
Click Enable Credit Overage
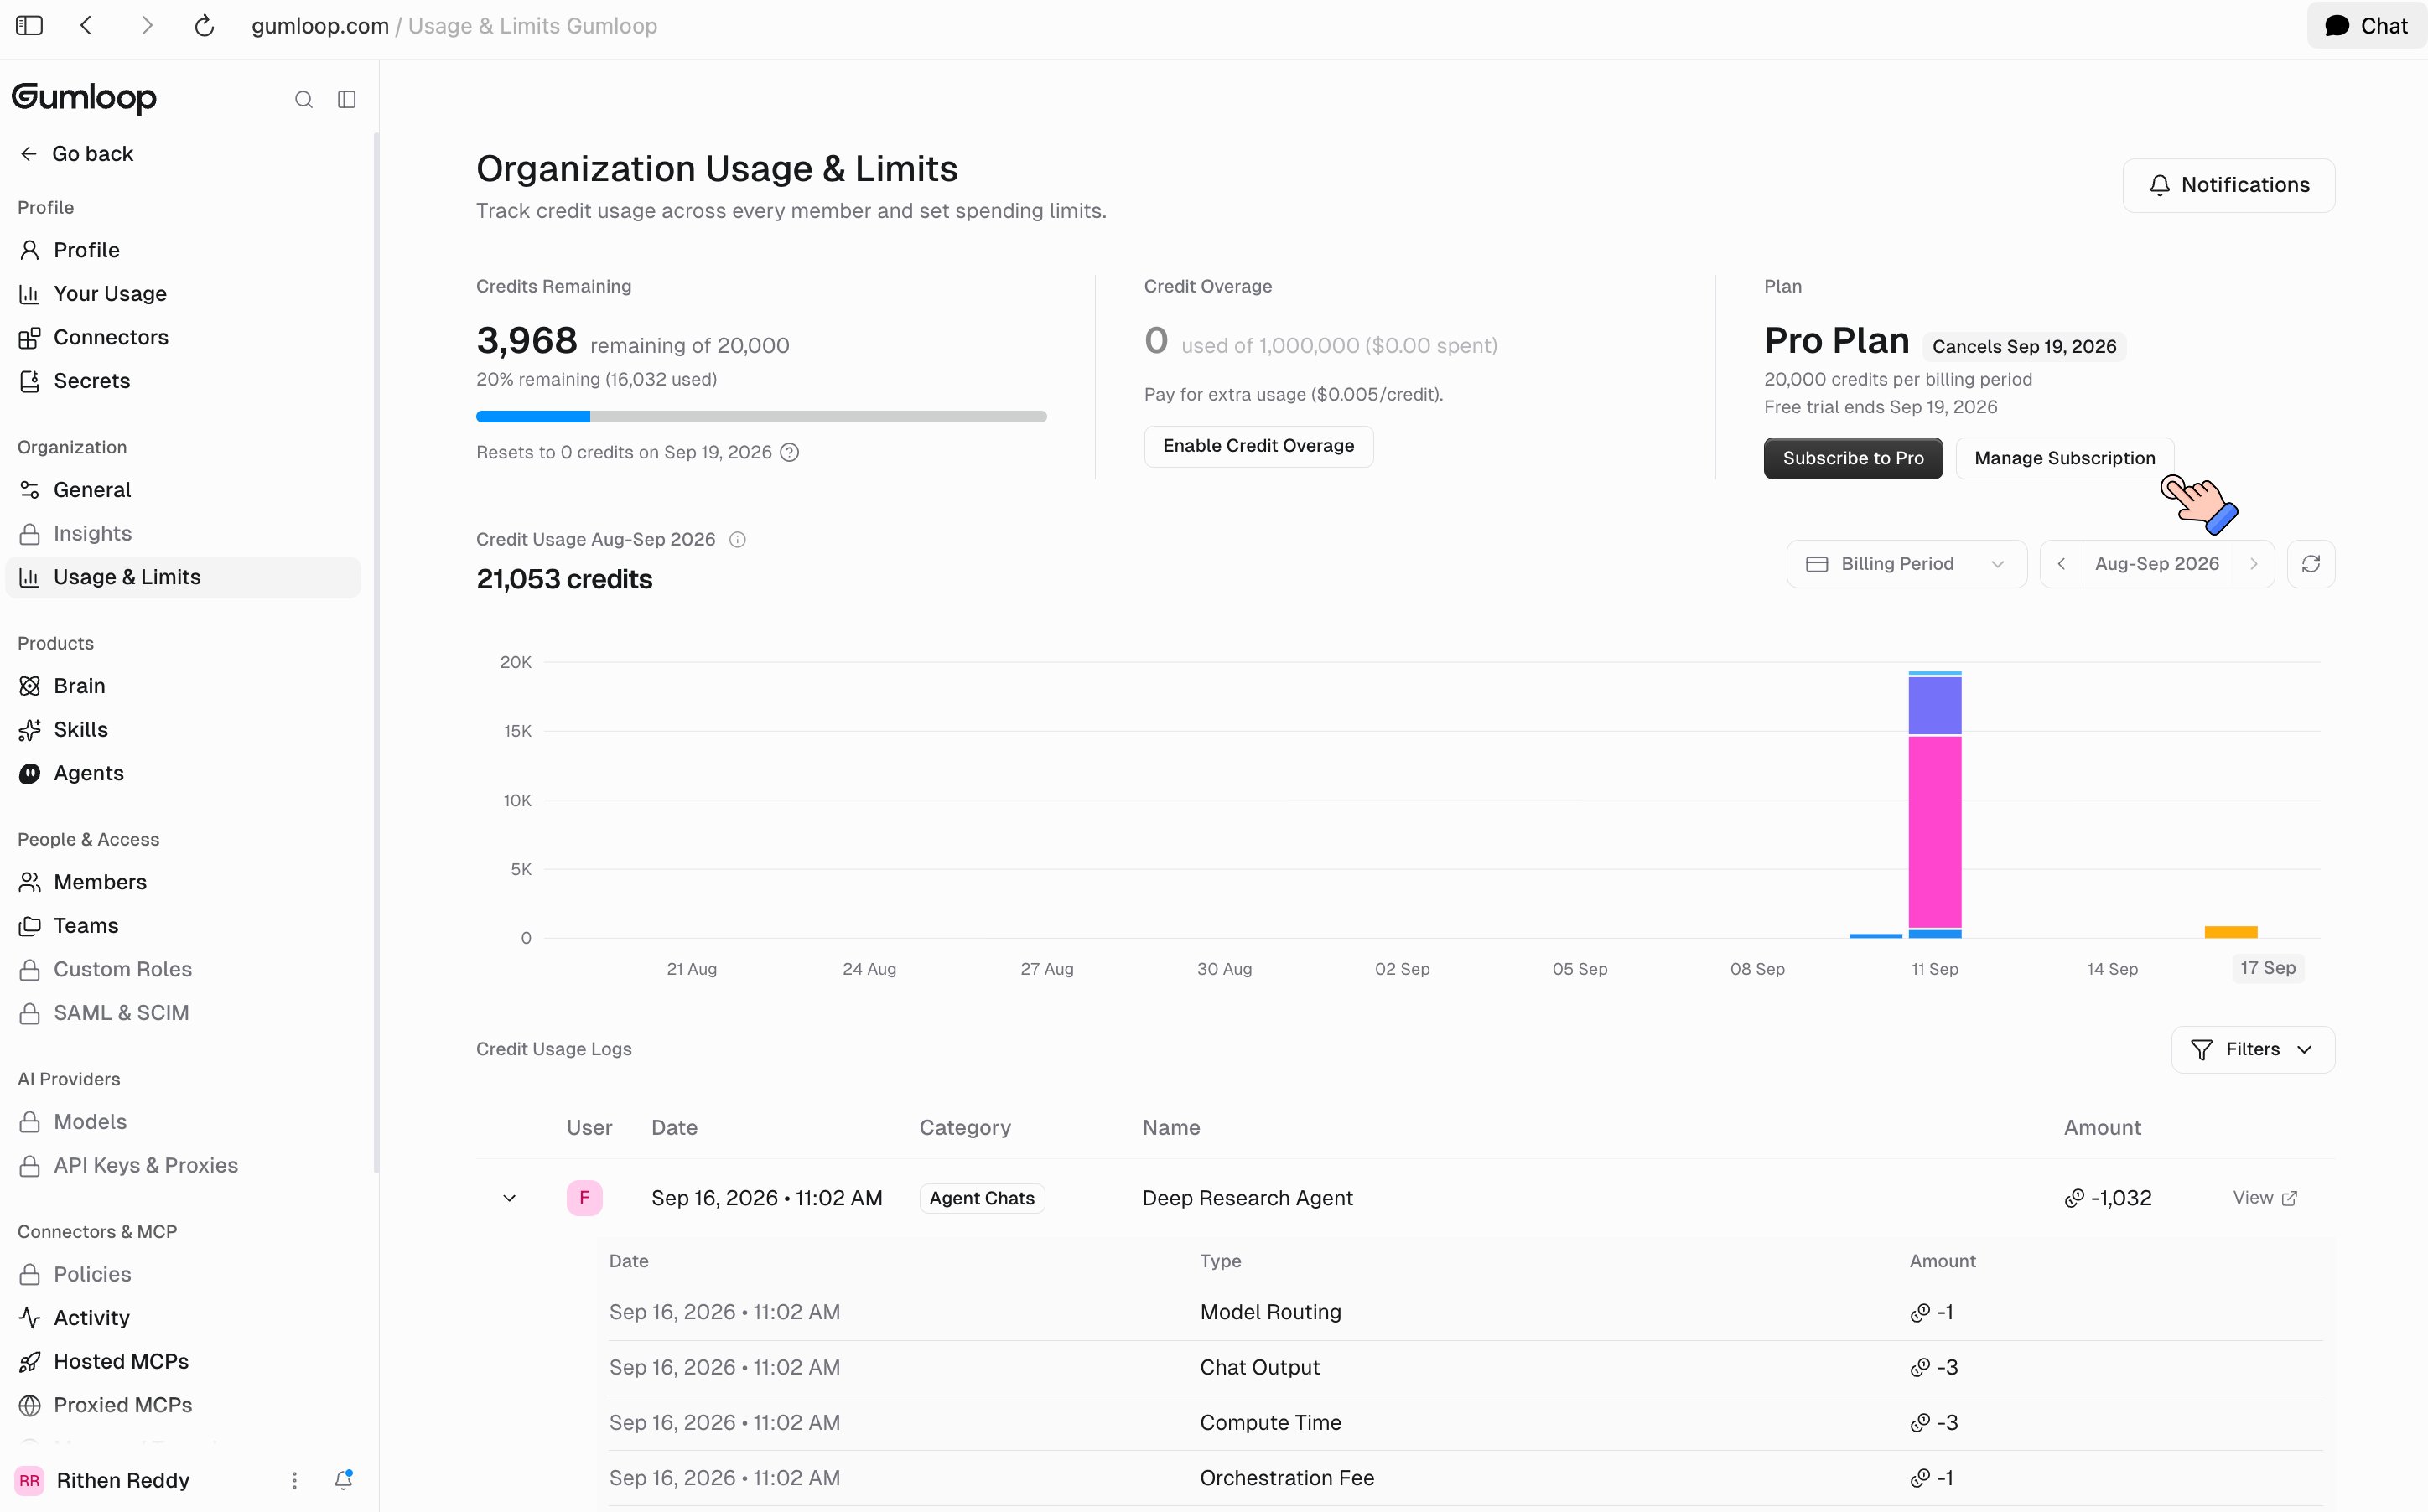click(x=1258, y=446)
